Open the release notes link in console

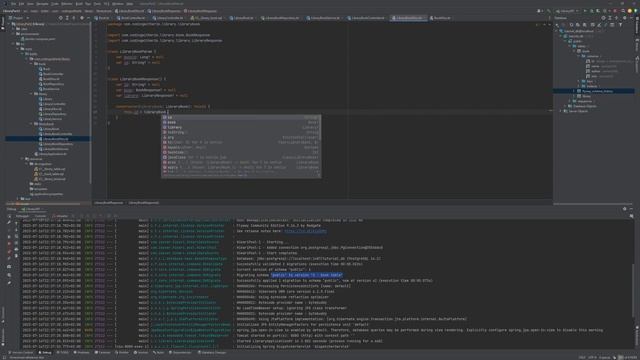[305, 231]
